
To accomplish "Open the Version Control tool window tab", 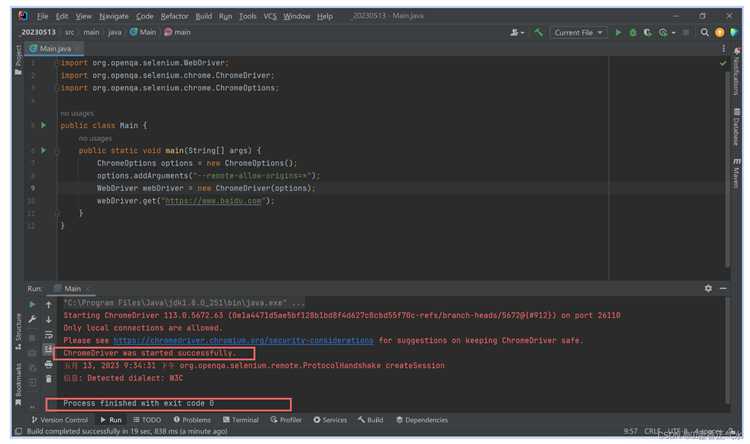I will click(x=60, y=420).
